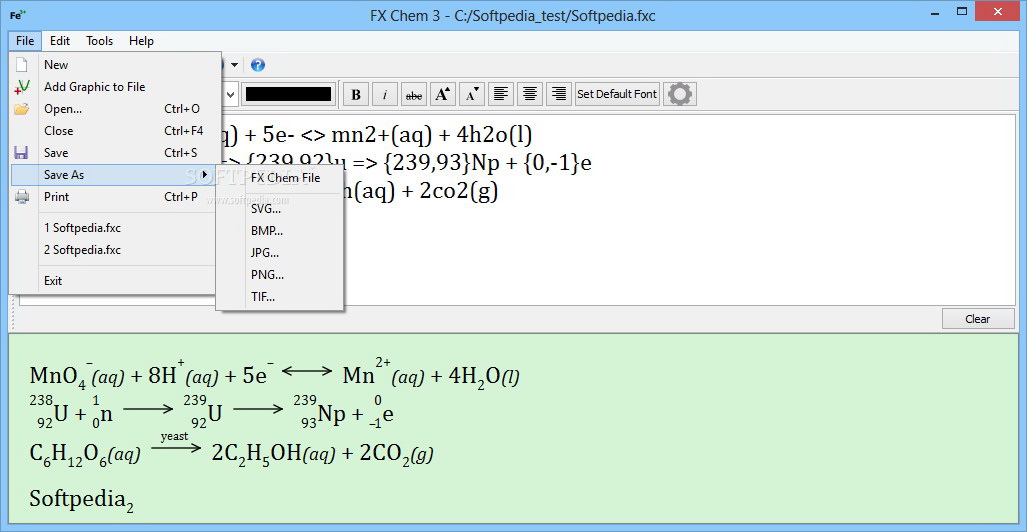
Task: Open the Tools menu
Action: 100,41
